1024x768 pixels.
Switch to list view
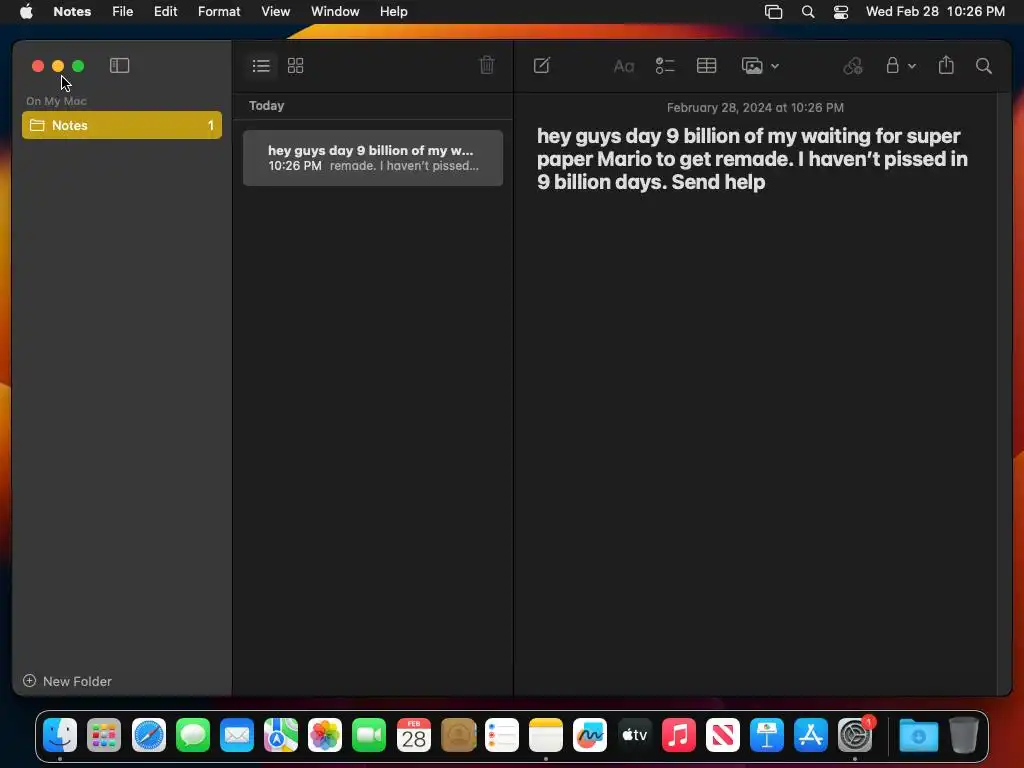pos(261,65)
